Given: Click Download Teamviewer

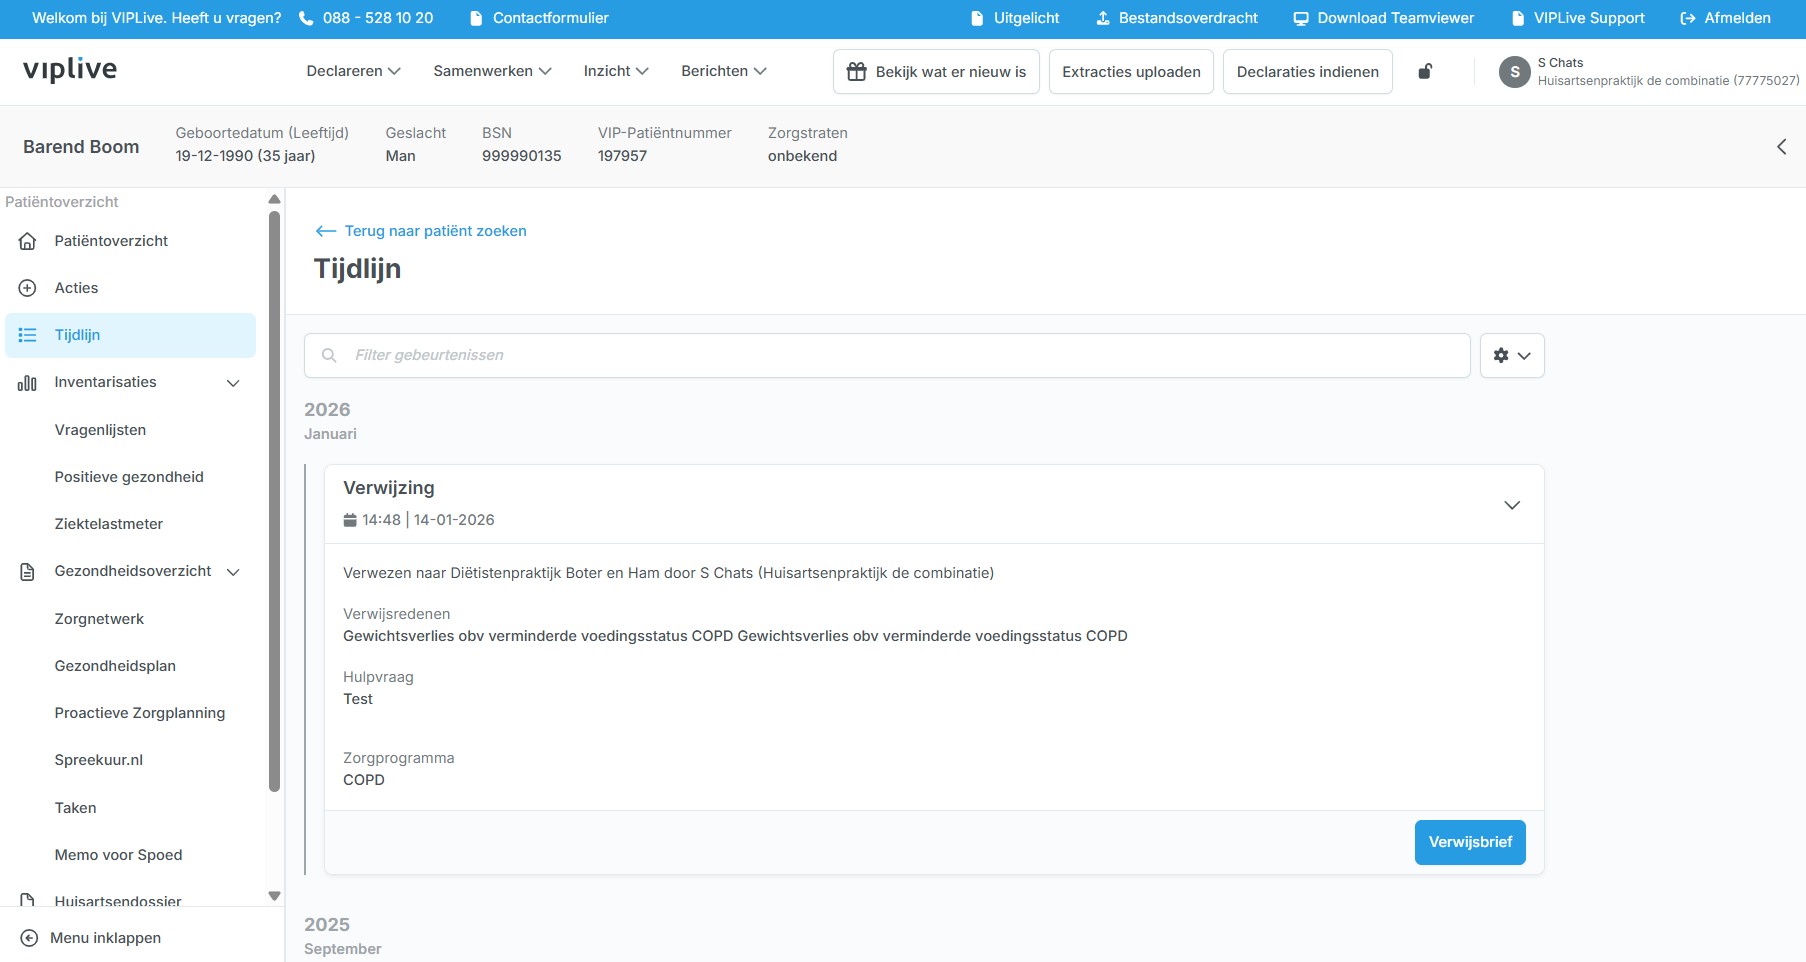Looking at the screenshot, I should (1384, 18).
